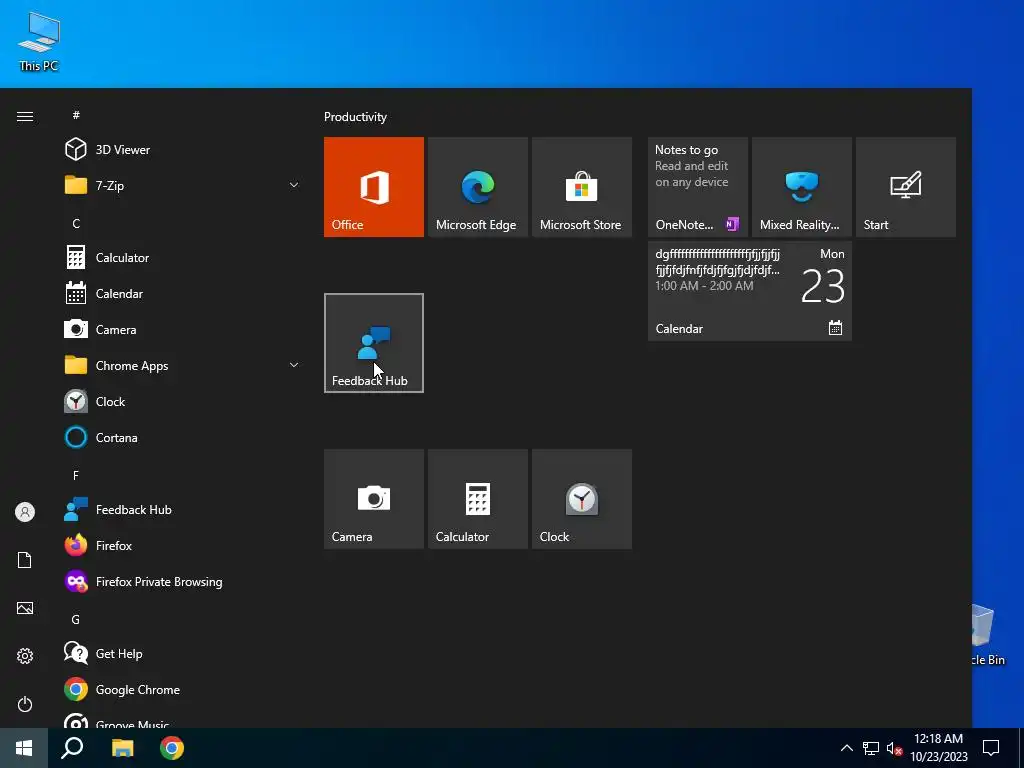Open taskbar Search
The height and width of the screenshot is (768, 1024).
click(x=72, y=748)
